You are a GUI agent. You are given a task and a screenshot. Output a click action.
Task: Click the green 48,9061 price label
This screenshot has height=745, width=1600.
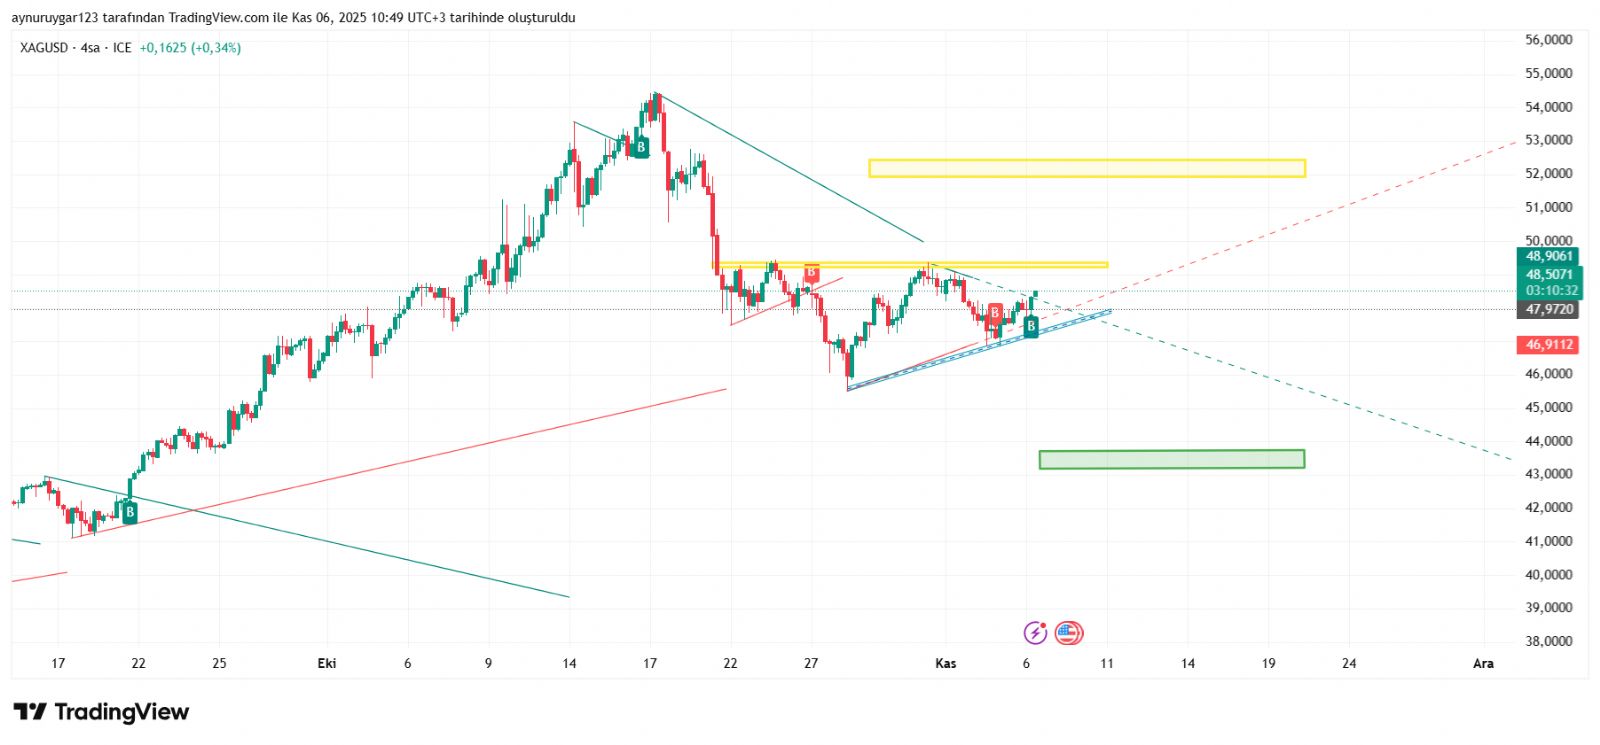coord(1548,256)
